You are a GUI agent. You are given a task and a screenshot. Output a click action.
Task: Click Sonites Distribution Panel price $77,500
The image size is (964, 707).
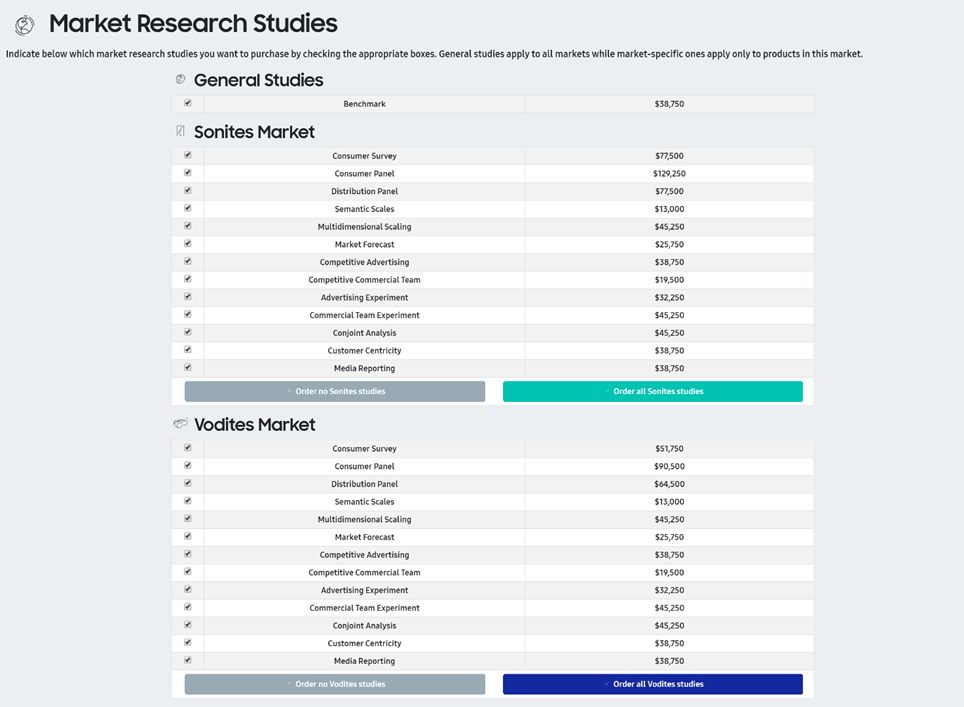[669, 191]
